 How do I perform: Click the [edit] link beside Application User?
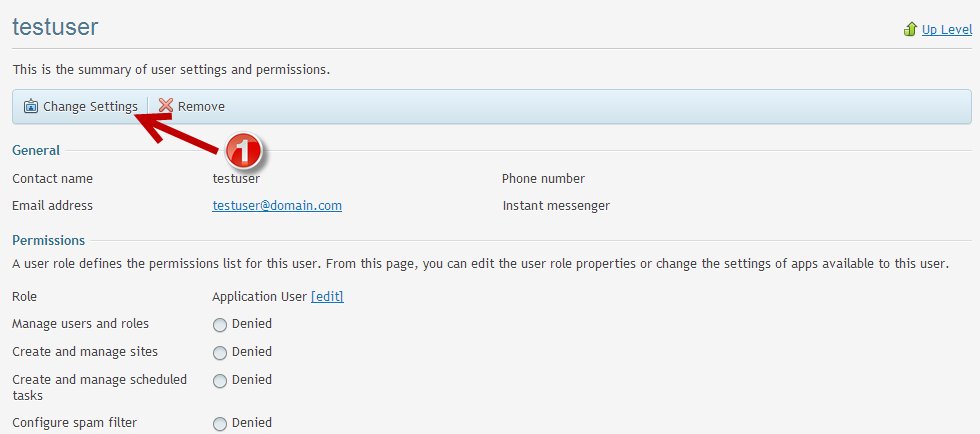point(327,296)
